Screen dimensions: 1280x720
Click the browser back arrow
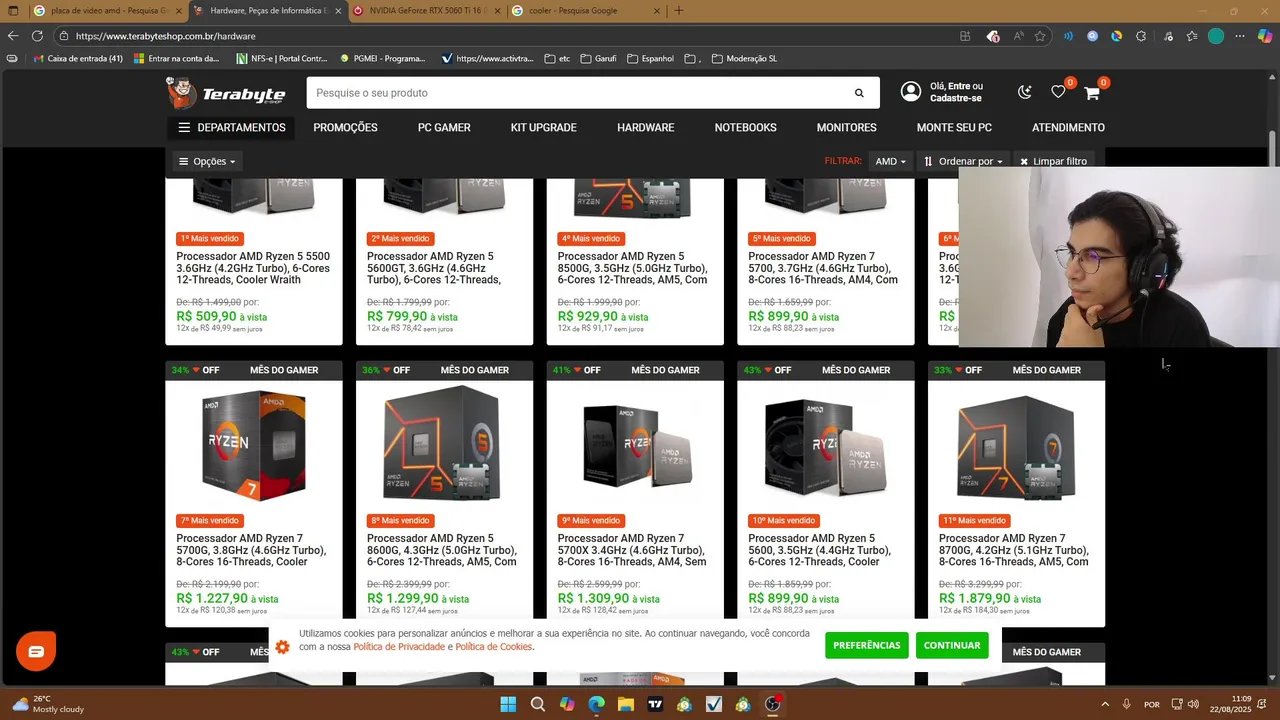click(x=13, y=36)
